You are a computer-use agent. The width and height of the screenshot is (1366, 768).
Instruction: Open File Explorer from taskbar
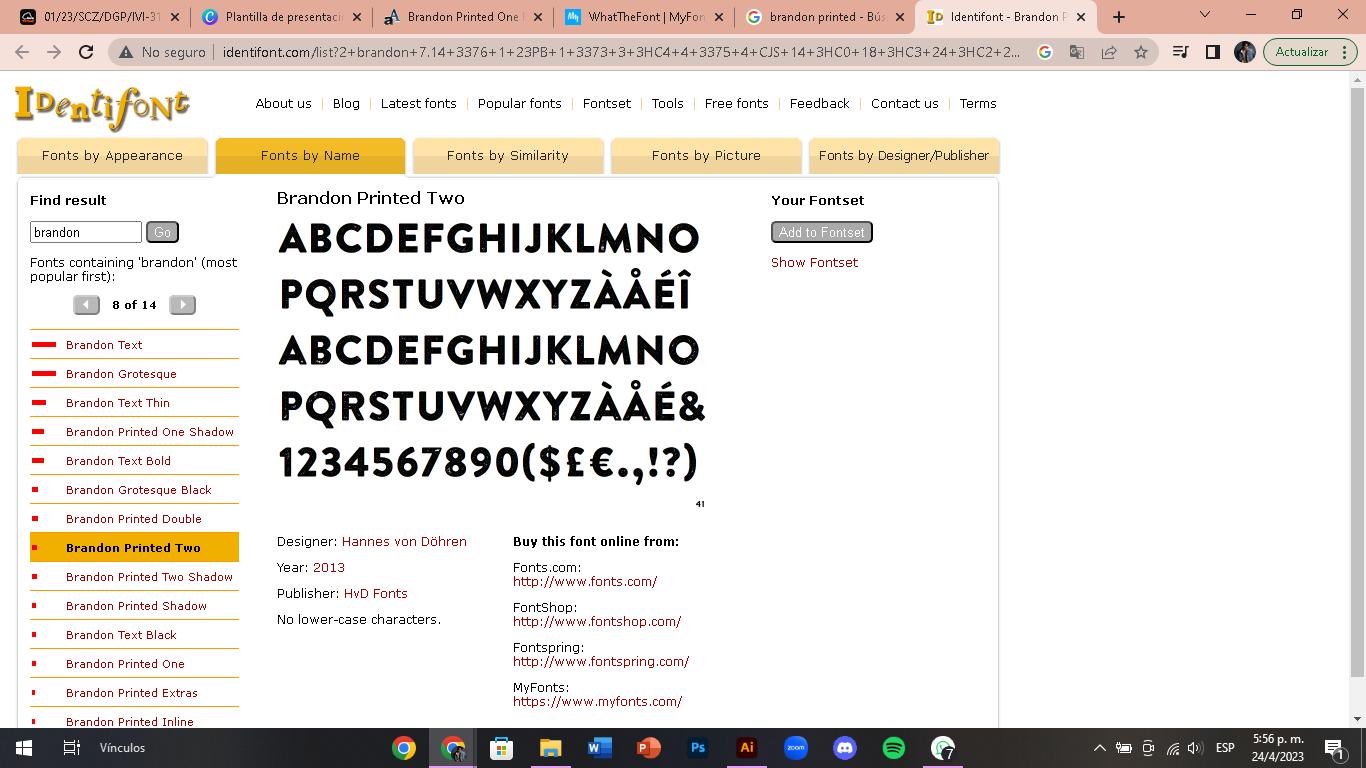click(x=551, y=748)
